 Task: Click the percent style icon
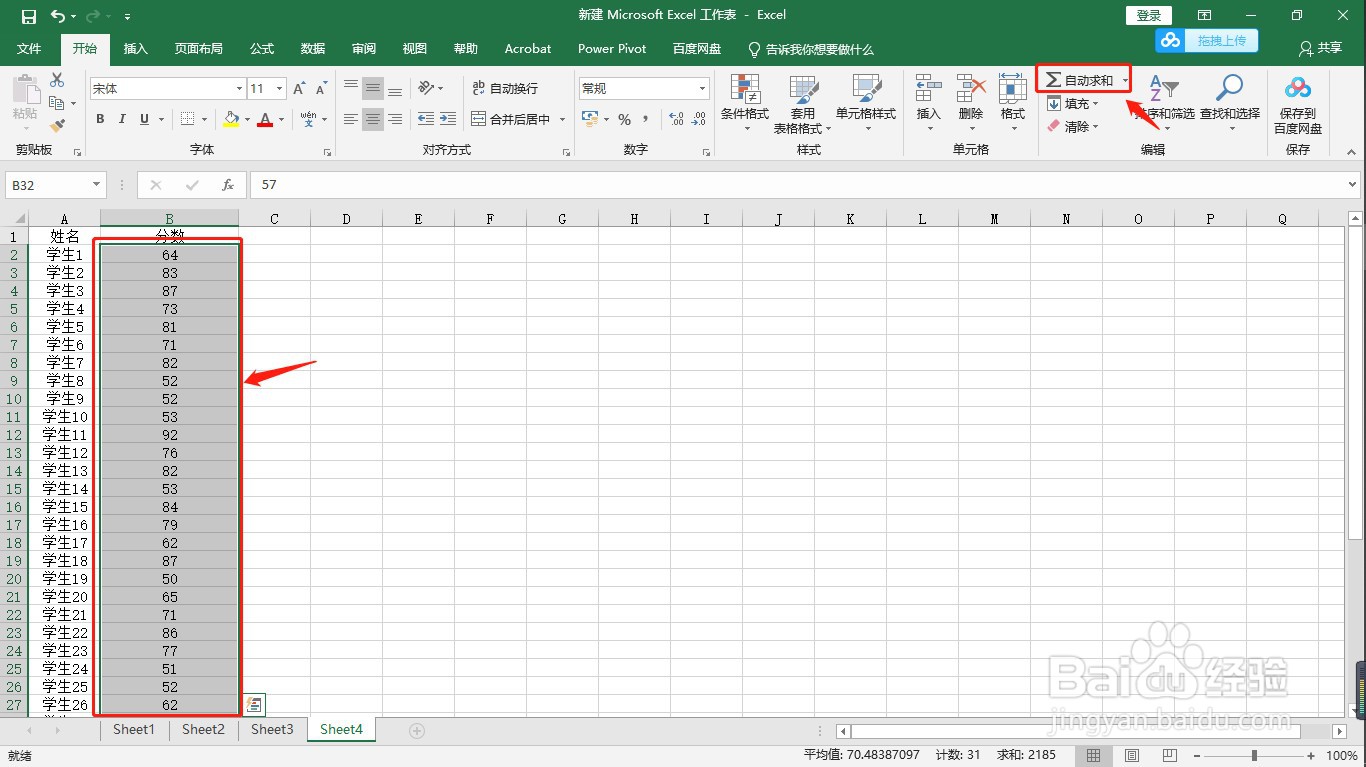pyautogui.click(x=624, y=119)
